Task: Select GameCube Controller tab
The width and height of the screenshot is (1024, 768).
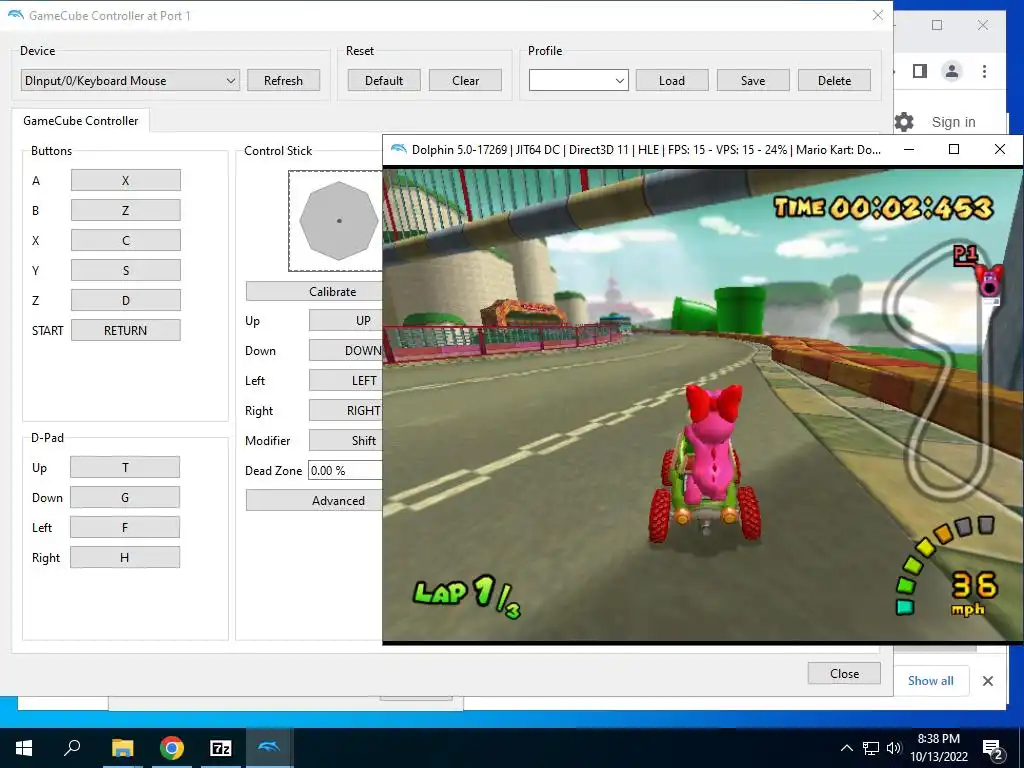Action: click(x=81, y=120)
